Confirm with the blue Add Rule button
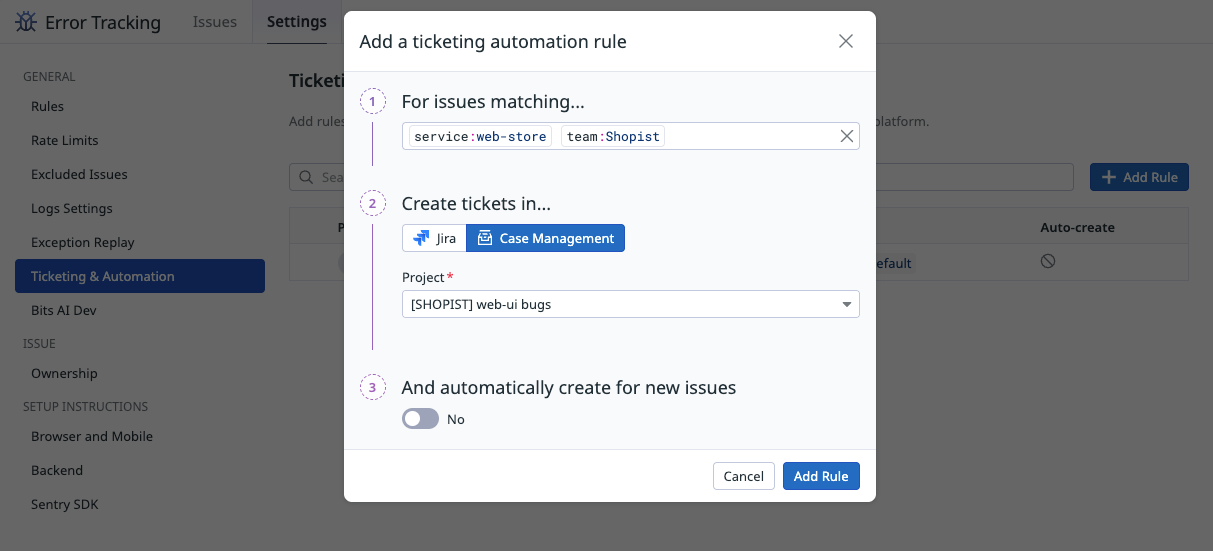Viewport: 1213px width, 551px height. (x=820, y=476)
